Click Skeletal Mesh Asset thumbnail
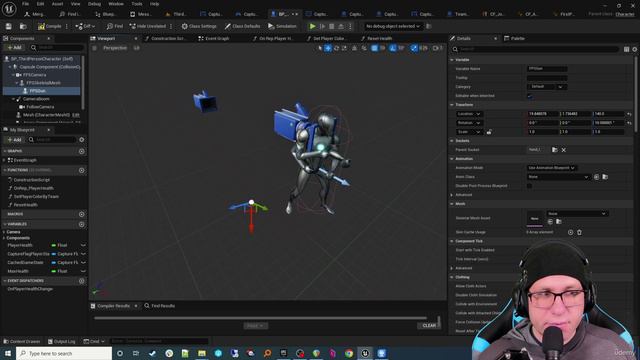 point(535,218)
